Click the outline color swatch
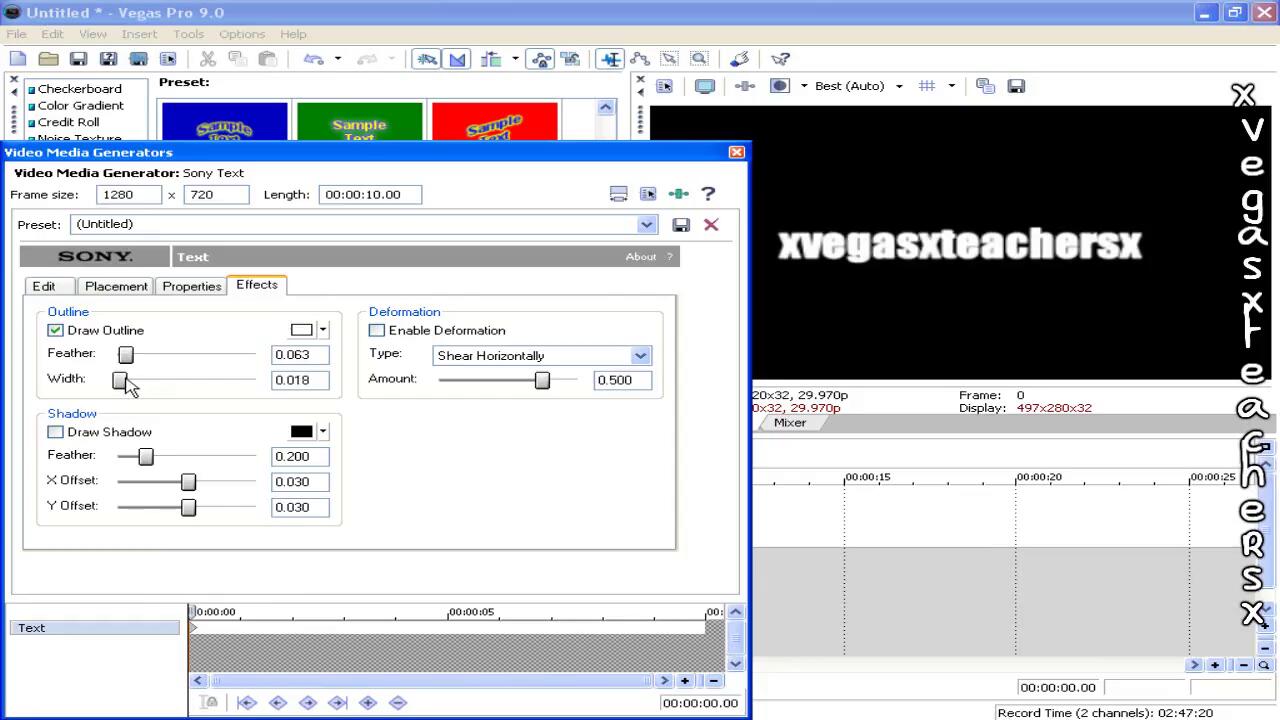Screen dimensions: 1280x720 point(301,330)
